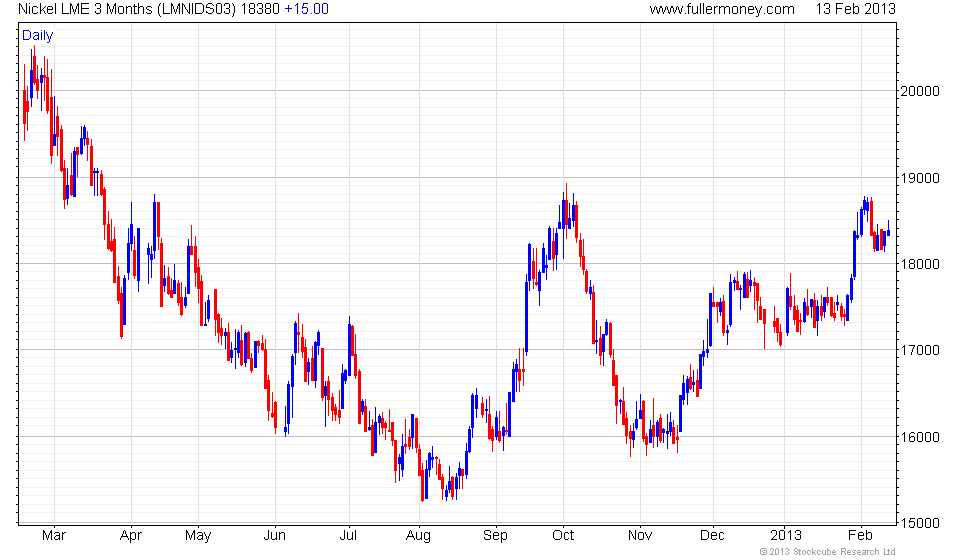Click the Oct month axis label

563,534
